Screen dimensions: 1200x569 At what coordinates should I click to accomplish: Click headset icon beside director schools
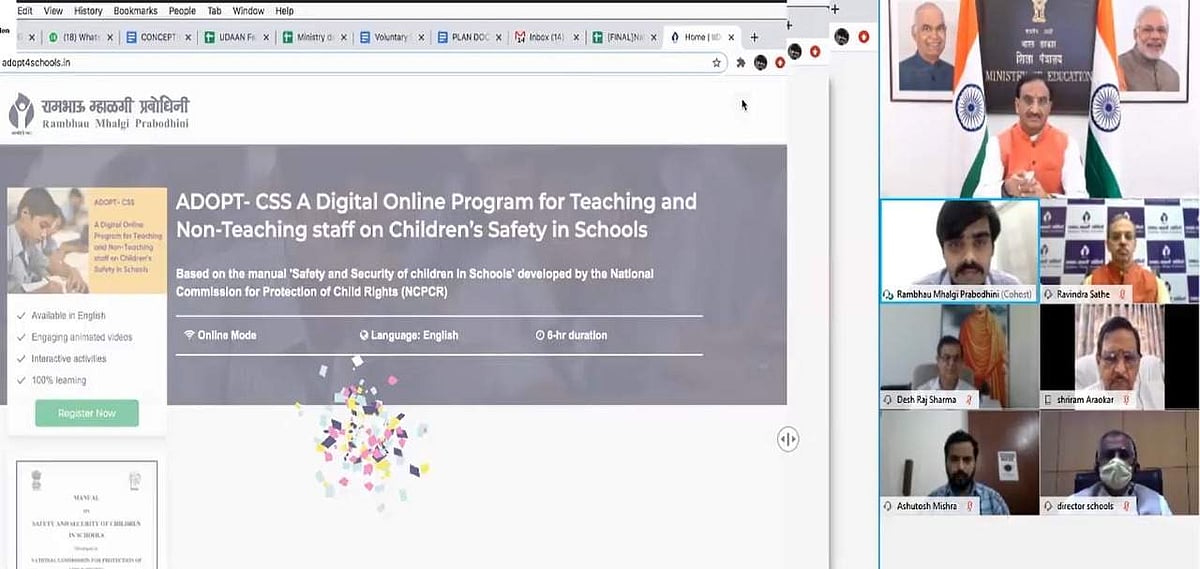click(1048, 506)
